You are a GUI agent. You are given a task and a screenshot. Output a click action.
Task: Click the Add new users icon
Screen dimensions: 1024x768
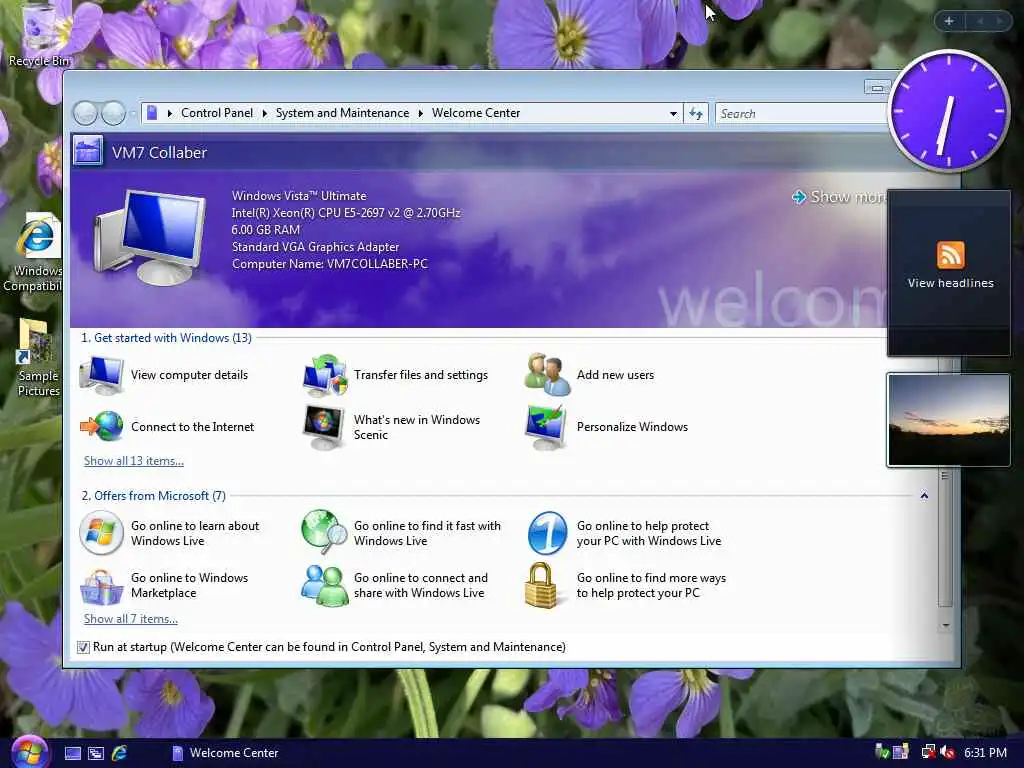547,374
